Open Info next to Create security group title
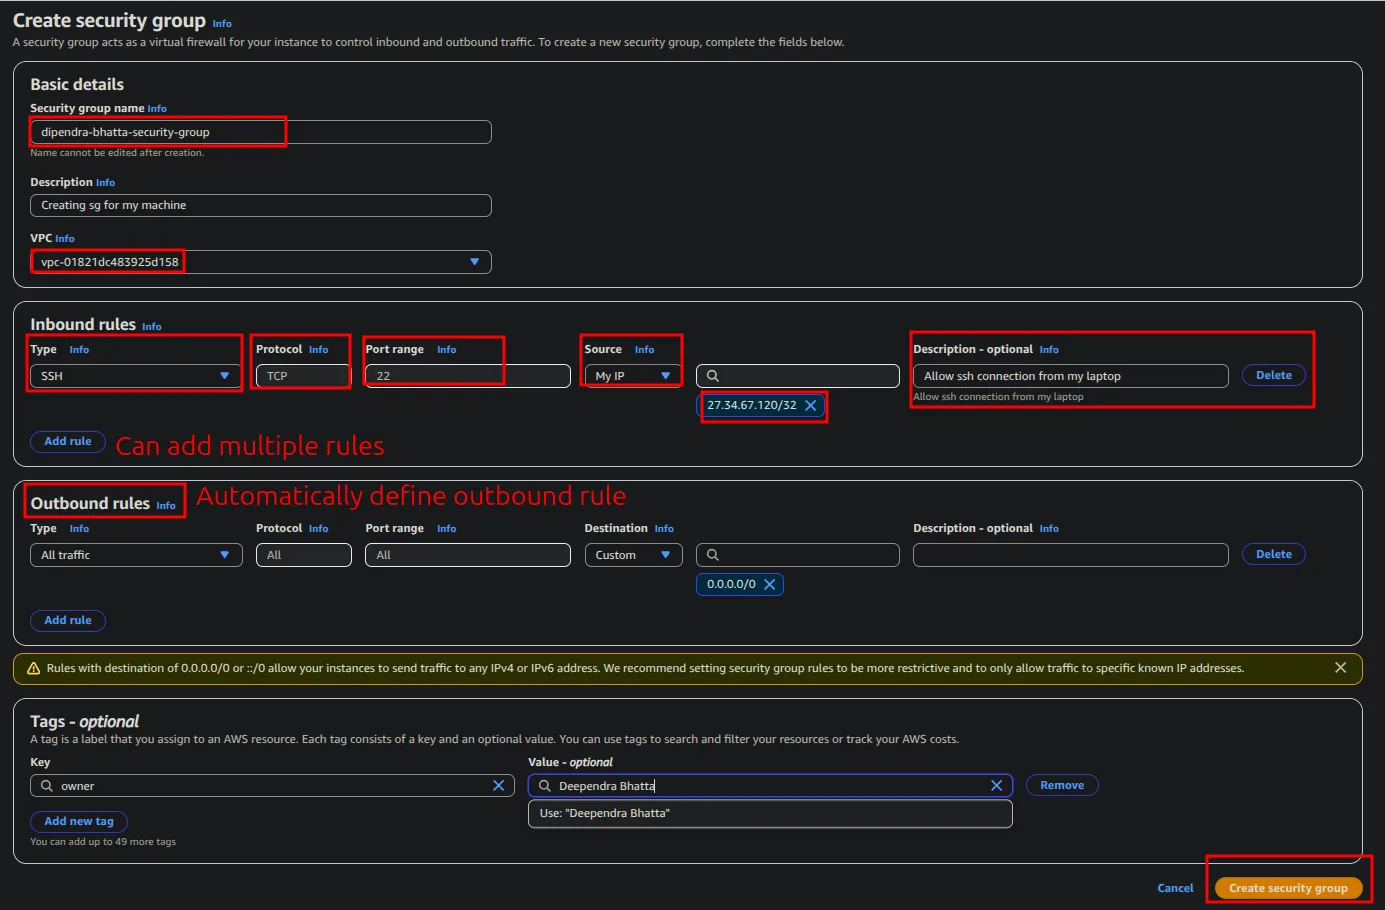Viewport: 1385px width, 910px height. (x=222, y=24)
